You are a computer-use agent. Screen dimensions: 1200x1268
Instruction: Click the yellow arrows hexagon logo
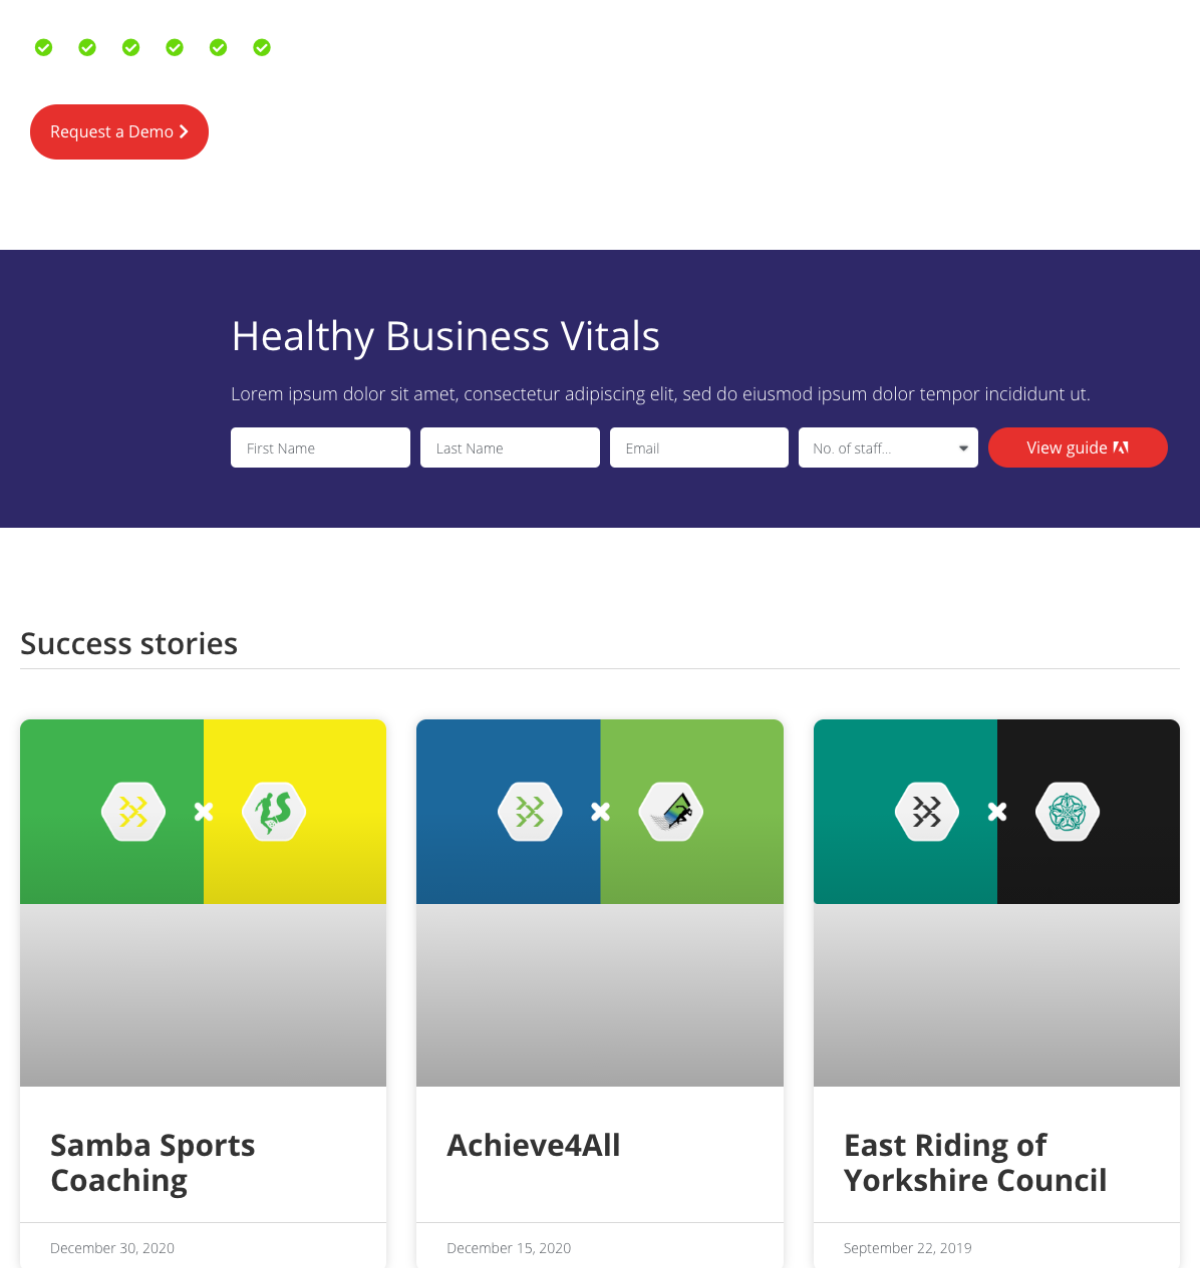[x=134, y=811]
